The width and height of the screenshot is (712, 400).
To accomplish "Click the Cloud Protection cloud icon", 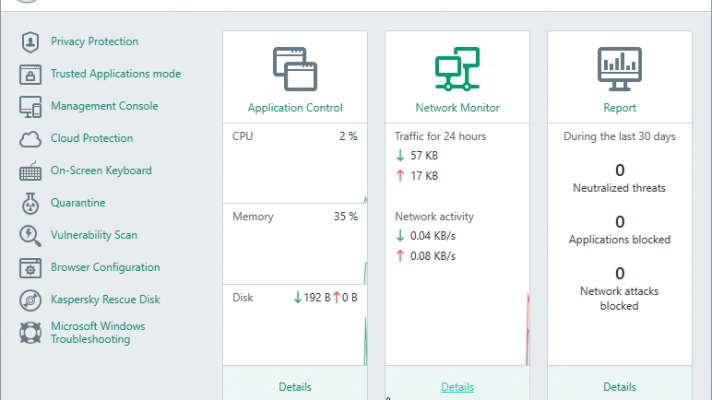I will coord(30,138).
